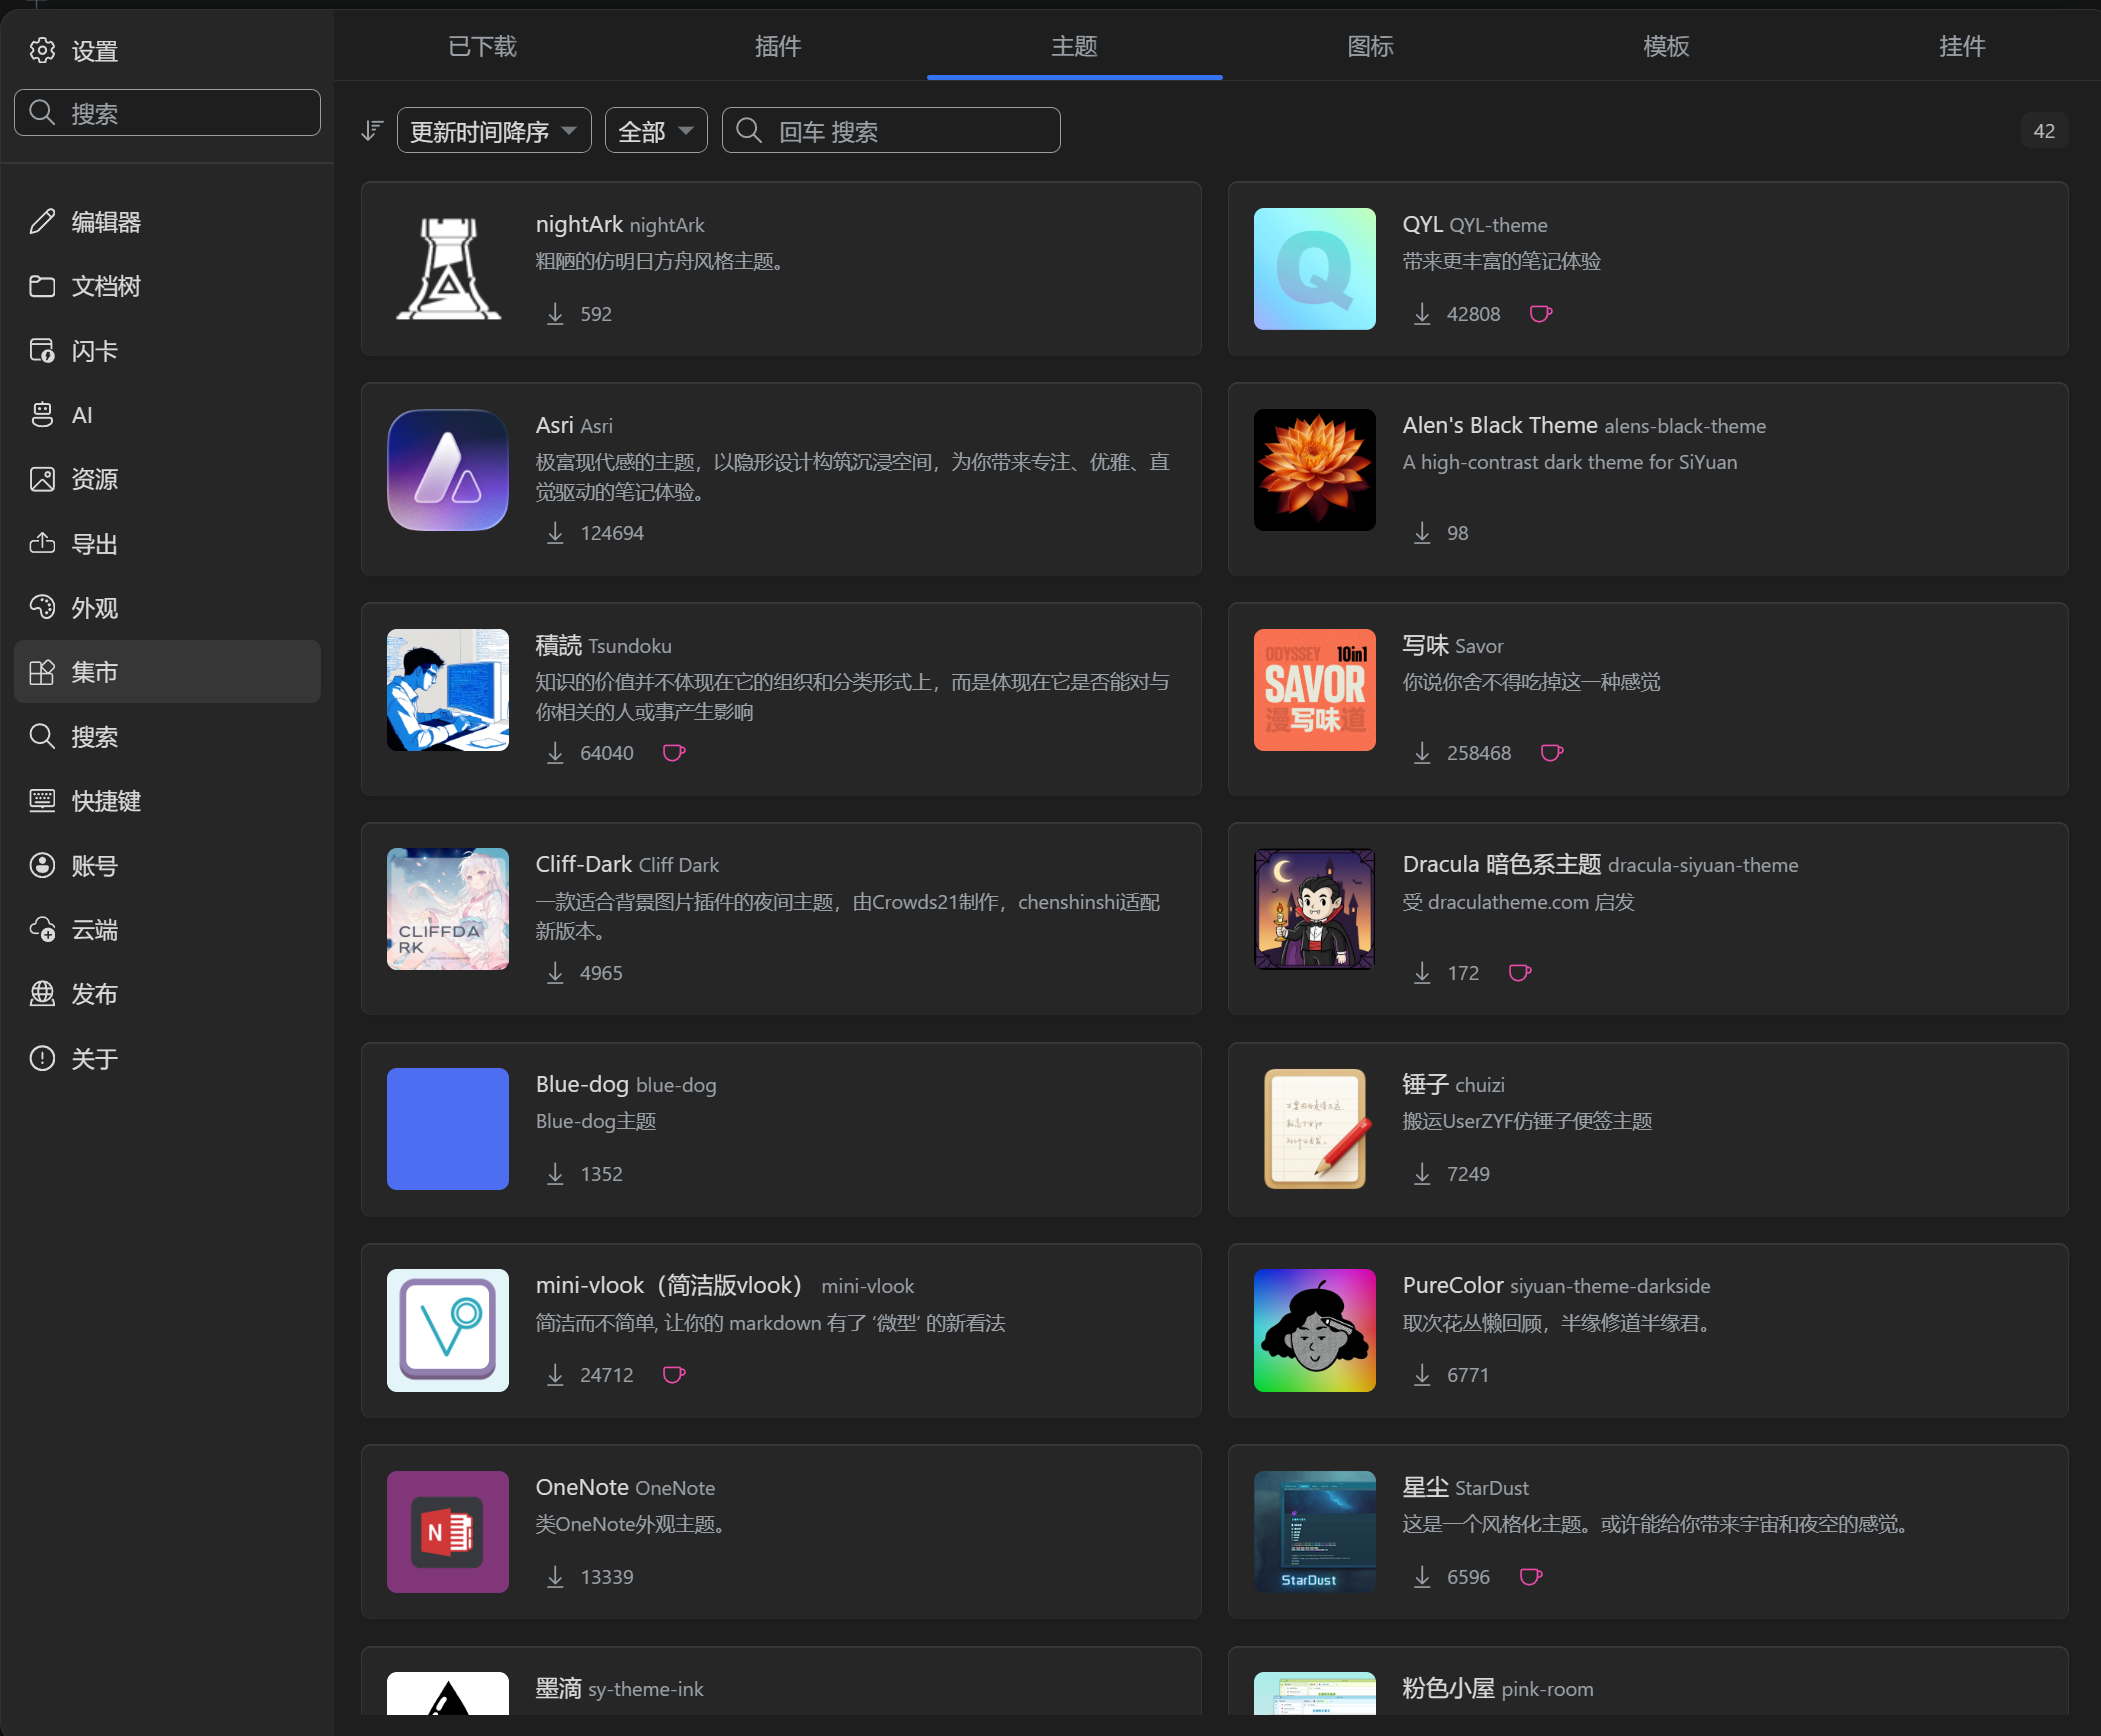Expand the 更新时间降序 sort dropdown

click(x=493, y=131)
